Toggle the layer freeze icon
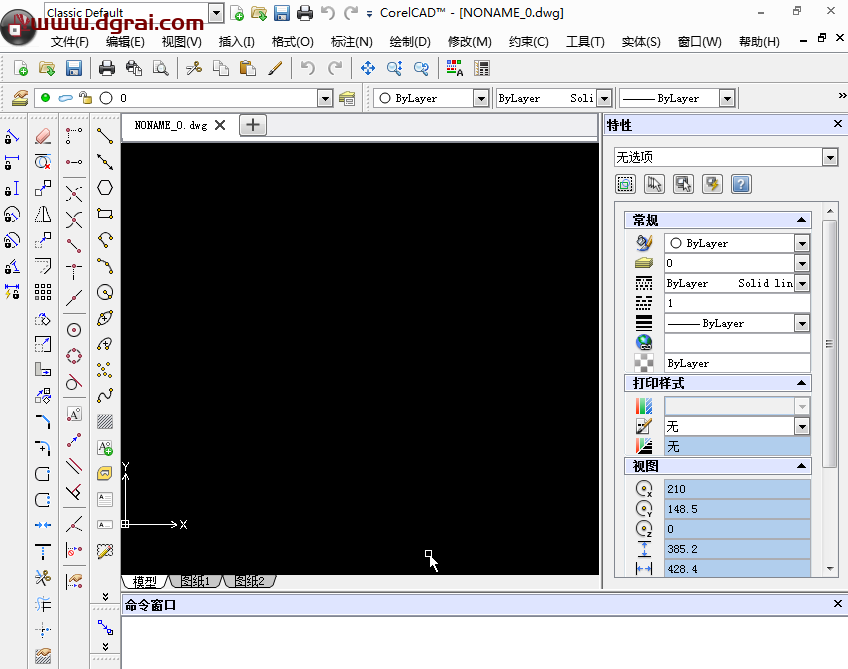 click(65, 98)
